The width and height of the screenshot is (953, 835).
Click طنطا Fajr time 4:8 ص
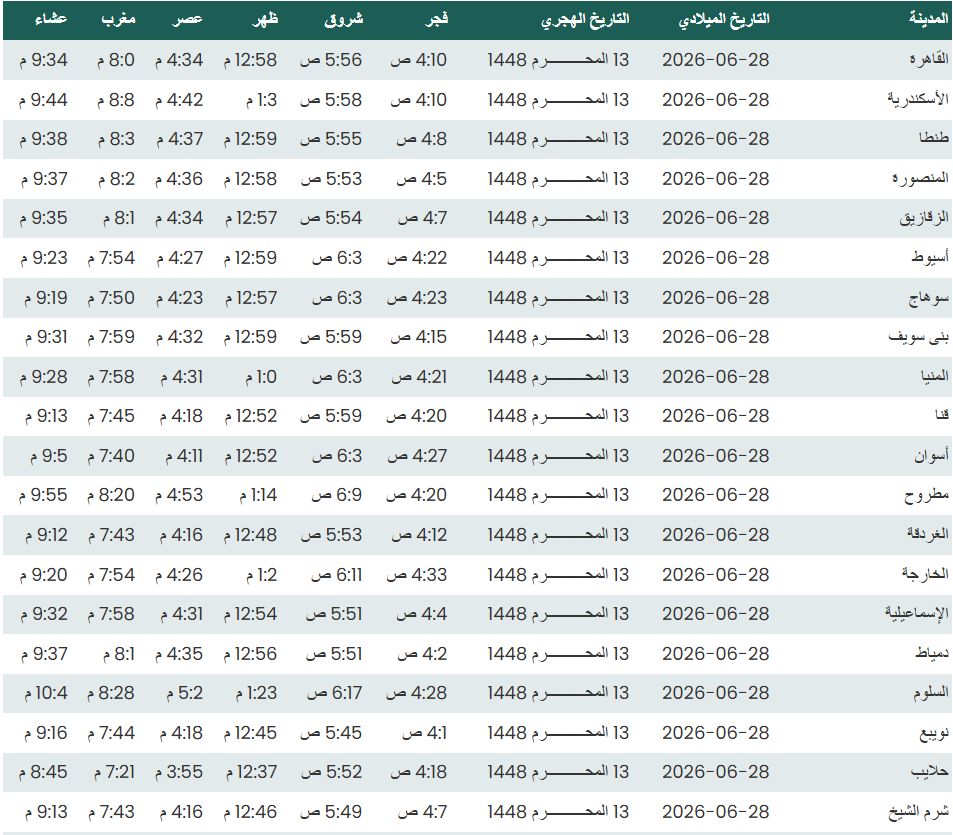click(421, 139)
